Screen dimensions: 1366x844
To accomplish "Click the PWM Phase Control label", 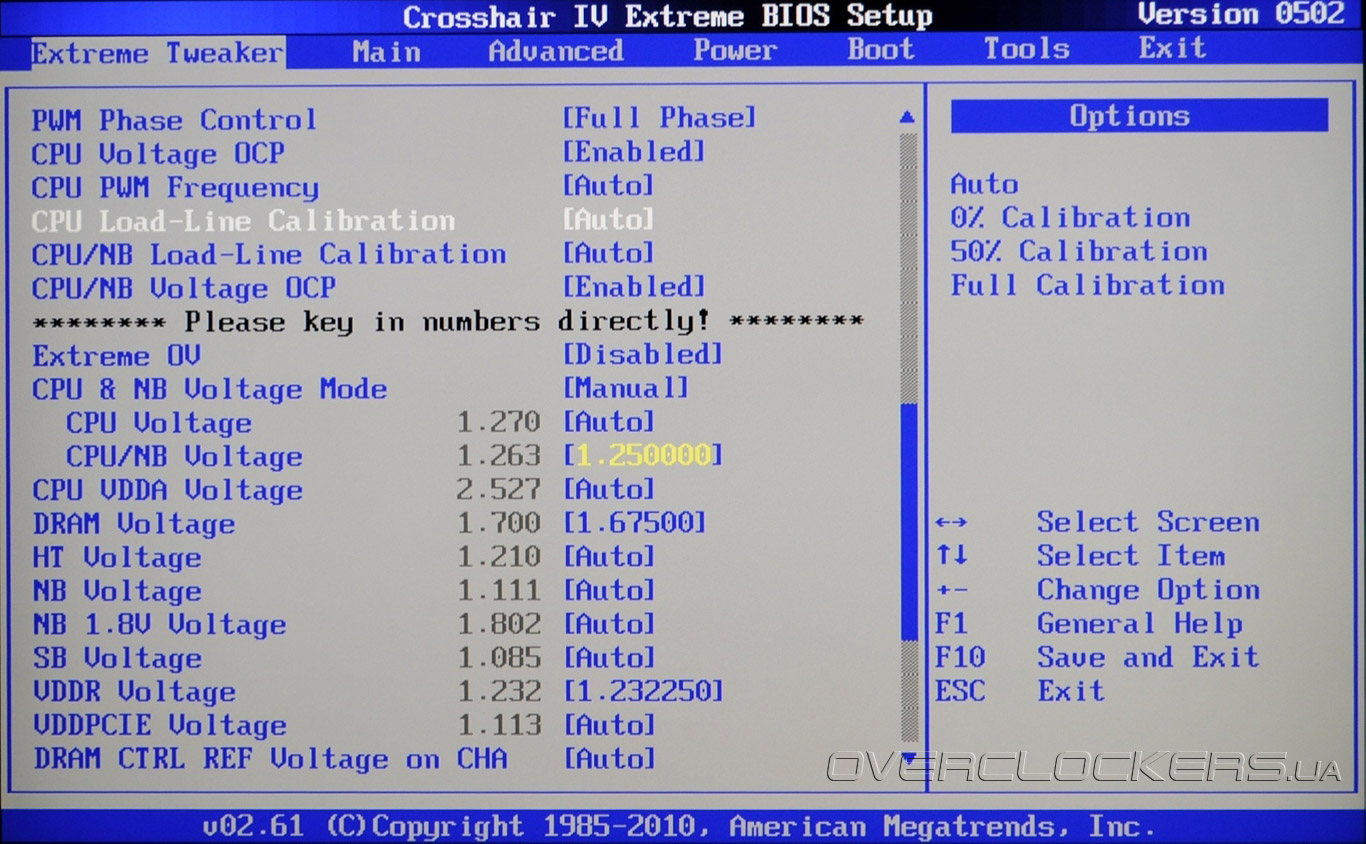I will coord(174,120).
